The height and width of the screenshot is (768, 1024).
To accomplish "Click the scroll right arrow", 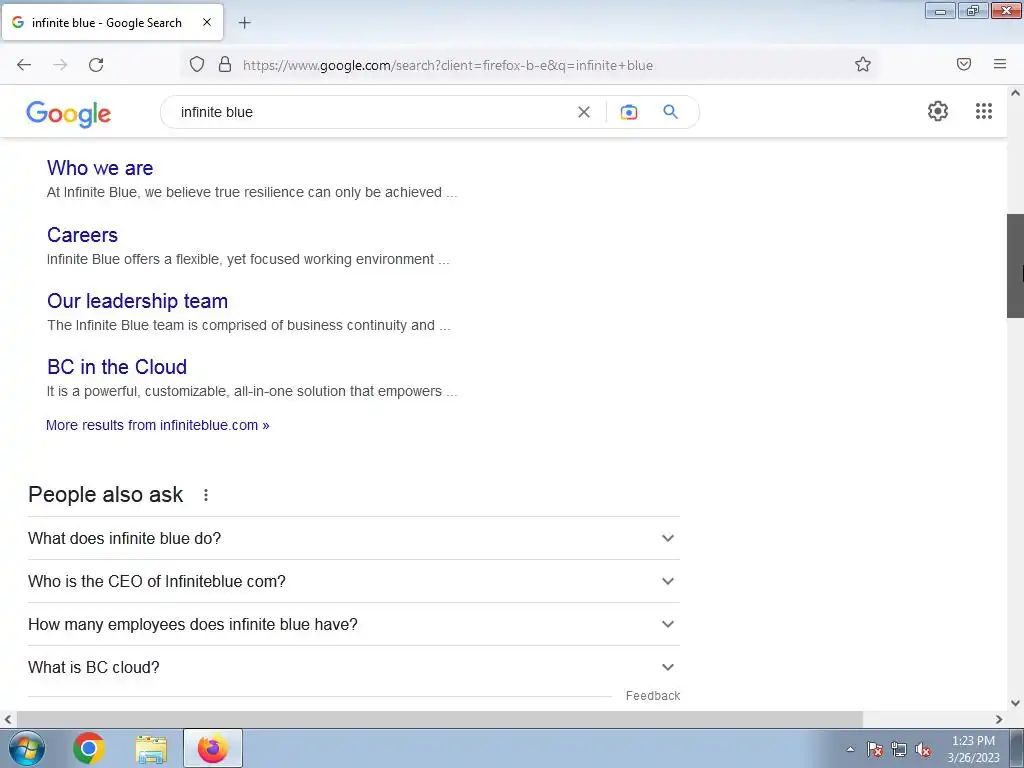I will tap(999, 720).
